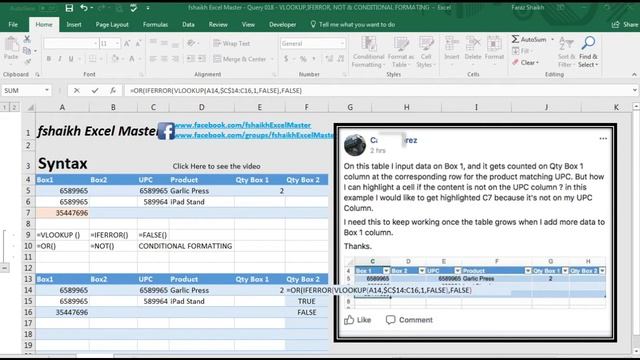Click the formula bar text
640x360 pixels.
click(216, 91)
